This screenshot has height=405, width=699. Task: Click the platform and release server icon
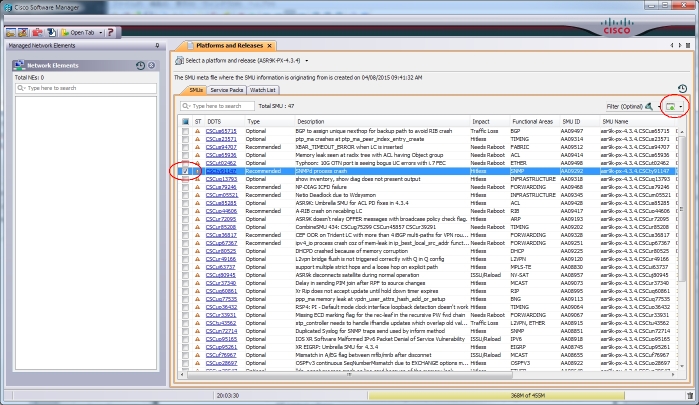pos(179,60)
